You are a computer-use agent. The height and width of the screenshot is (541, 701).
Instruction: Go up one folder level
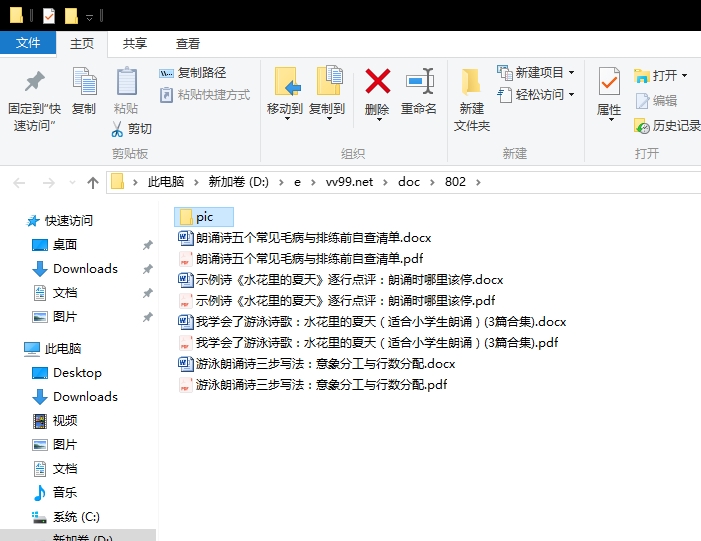(93, 182)
